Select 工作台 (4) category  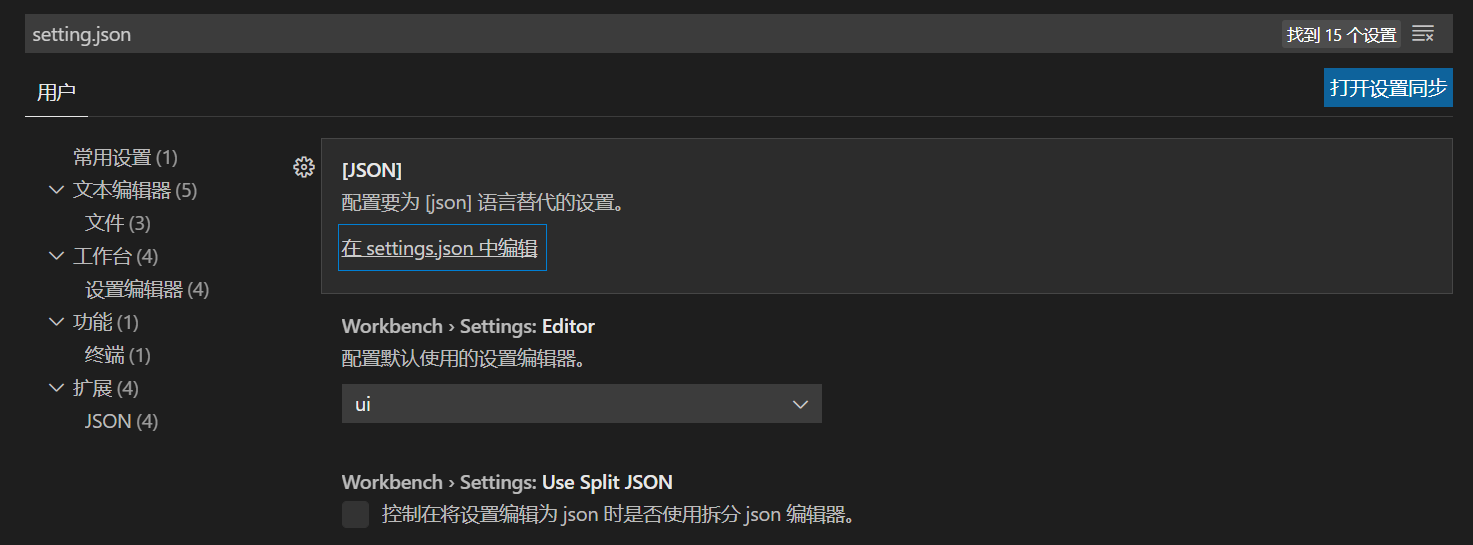pos(115,256)
